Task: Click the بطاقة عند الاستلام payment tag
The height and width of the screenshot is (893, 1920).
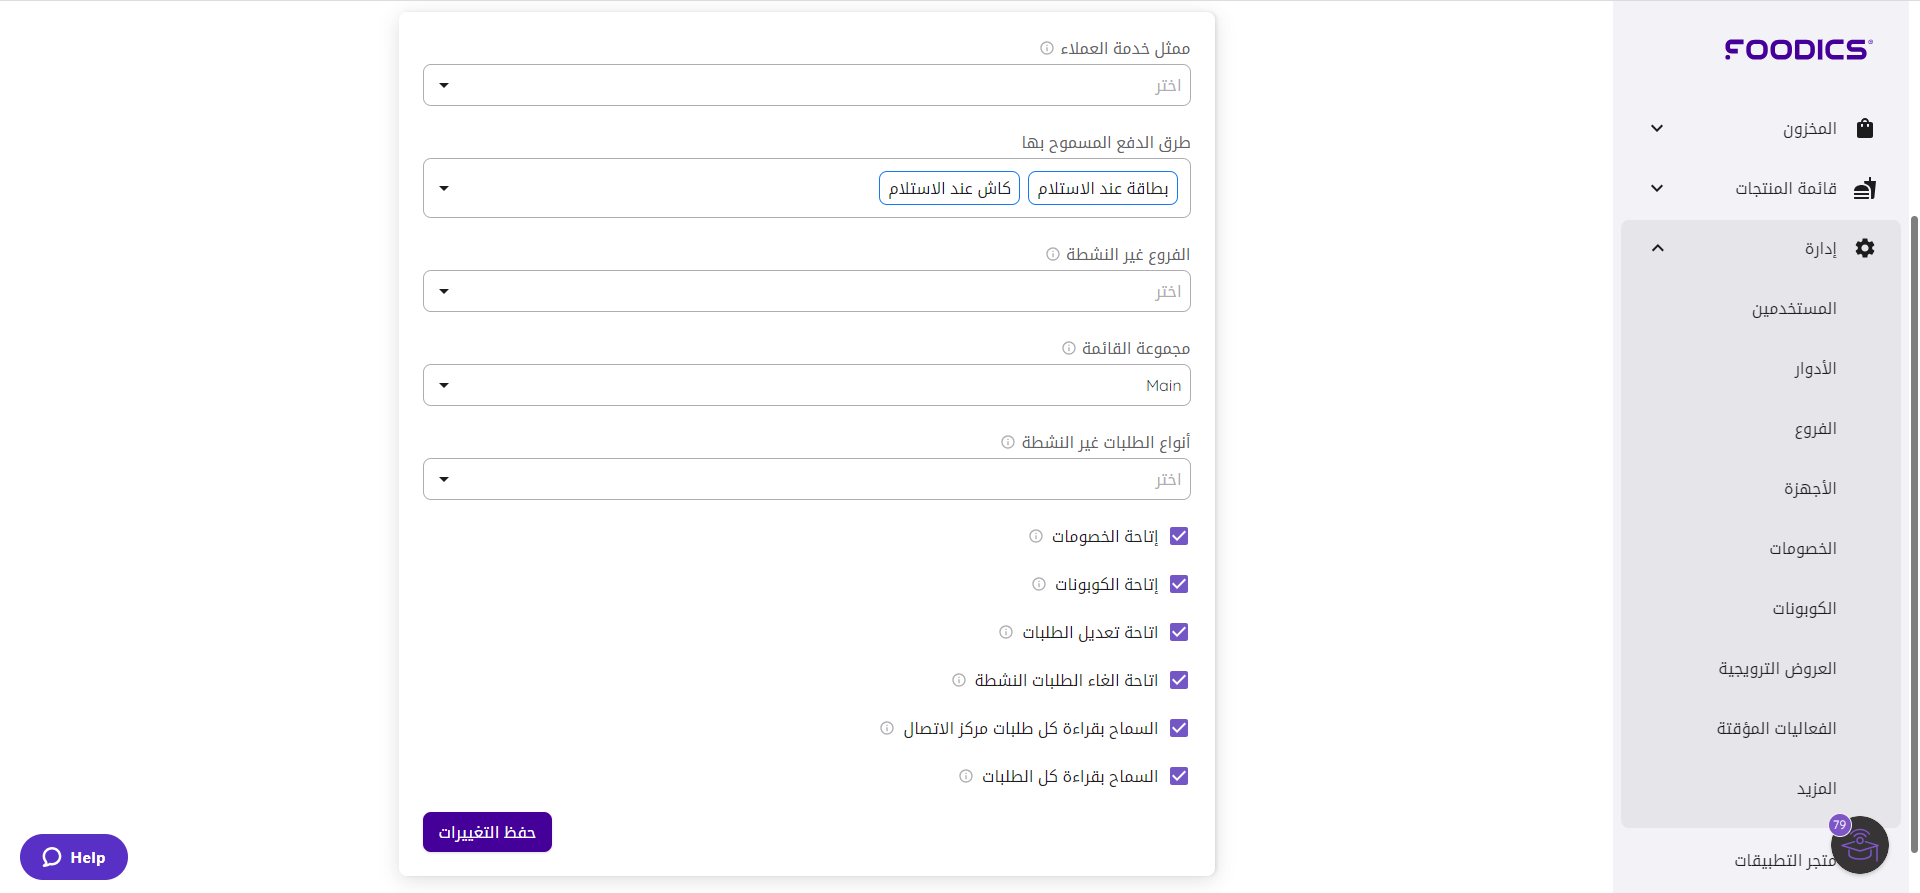Action: click(x=1102, y=188)
